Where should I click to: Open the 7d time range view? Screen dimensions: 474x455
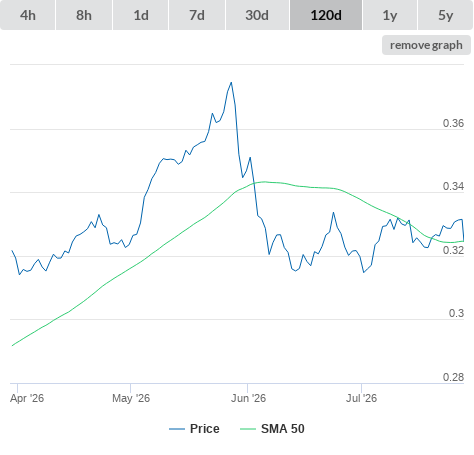pos(197,15)
